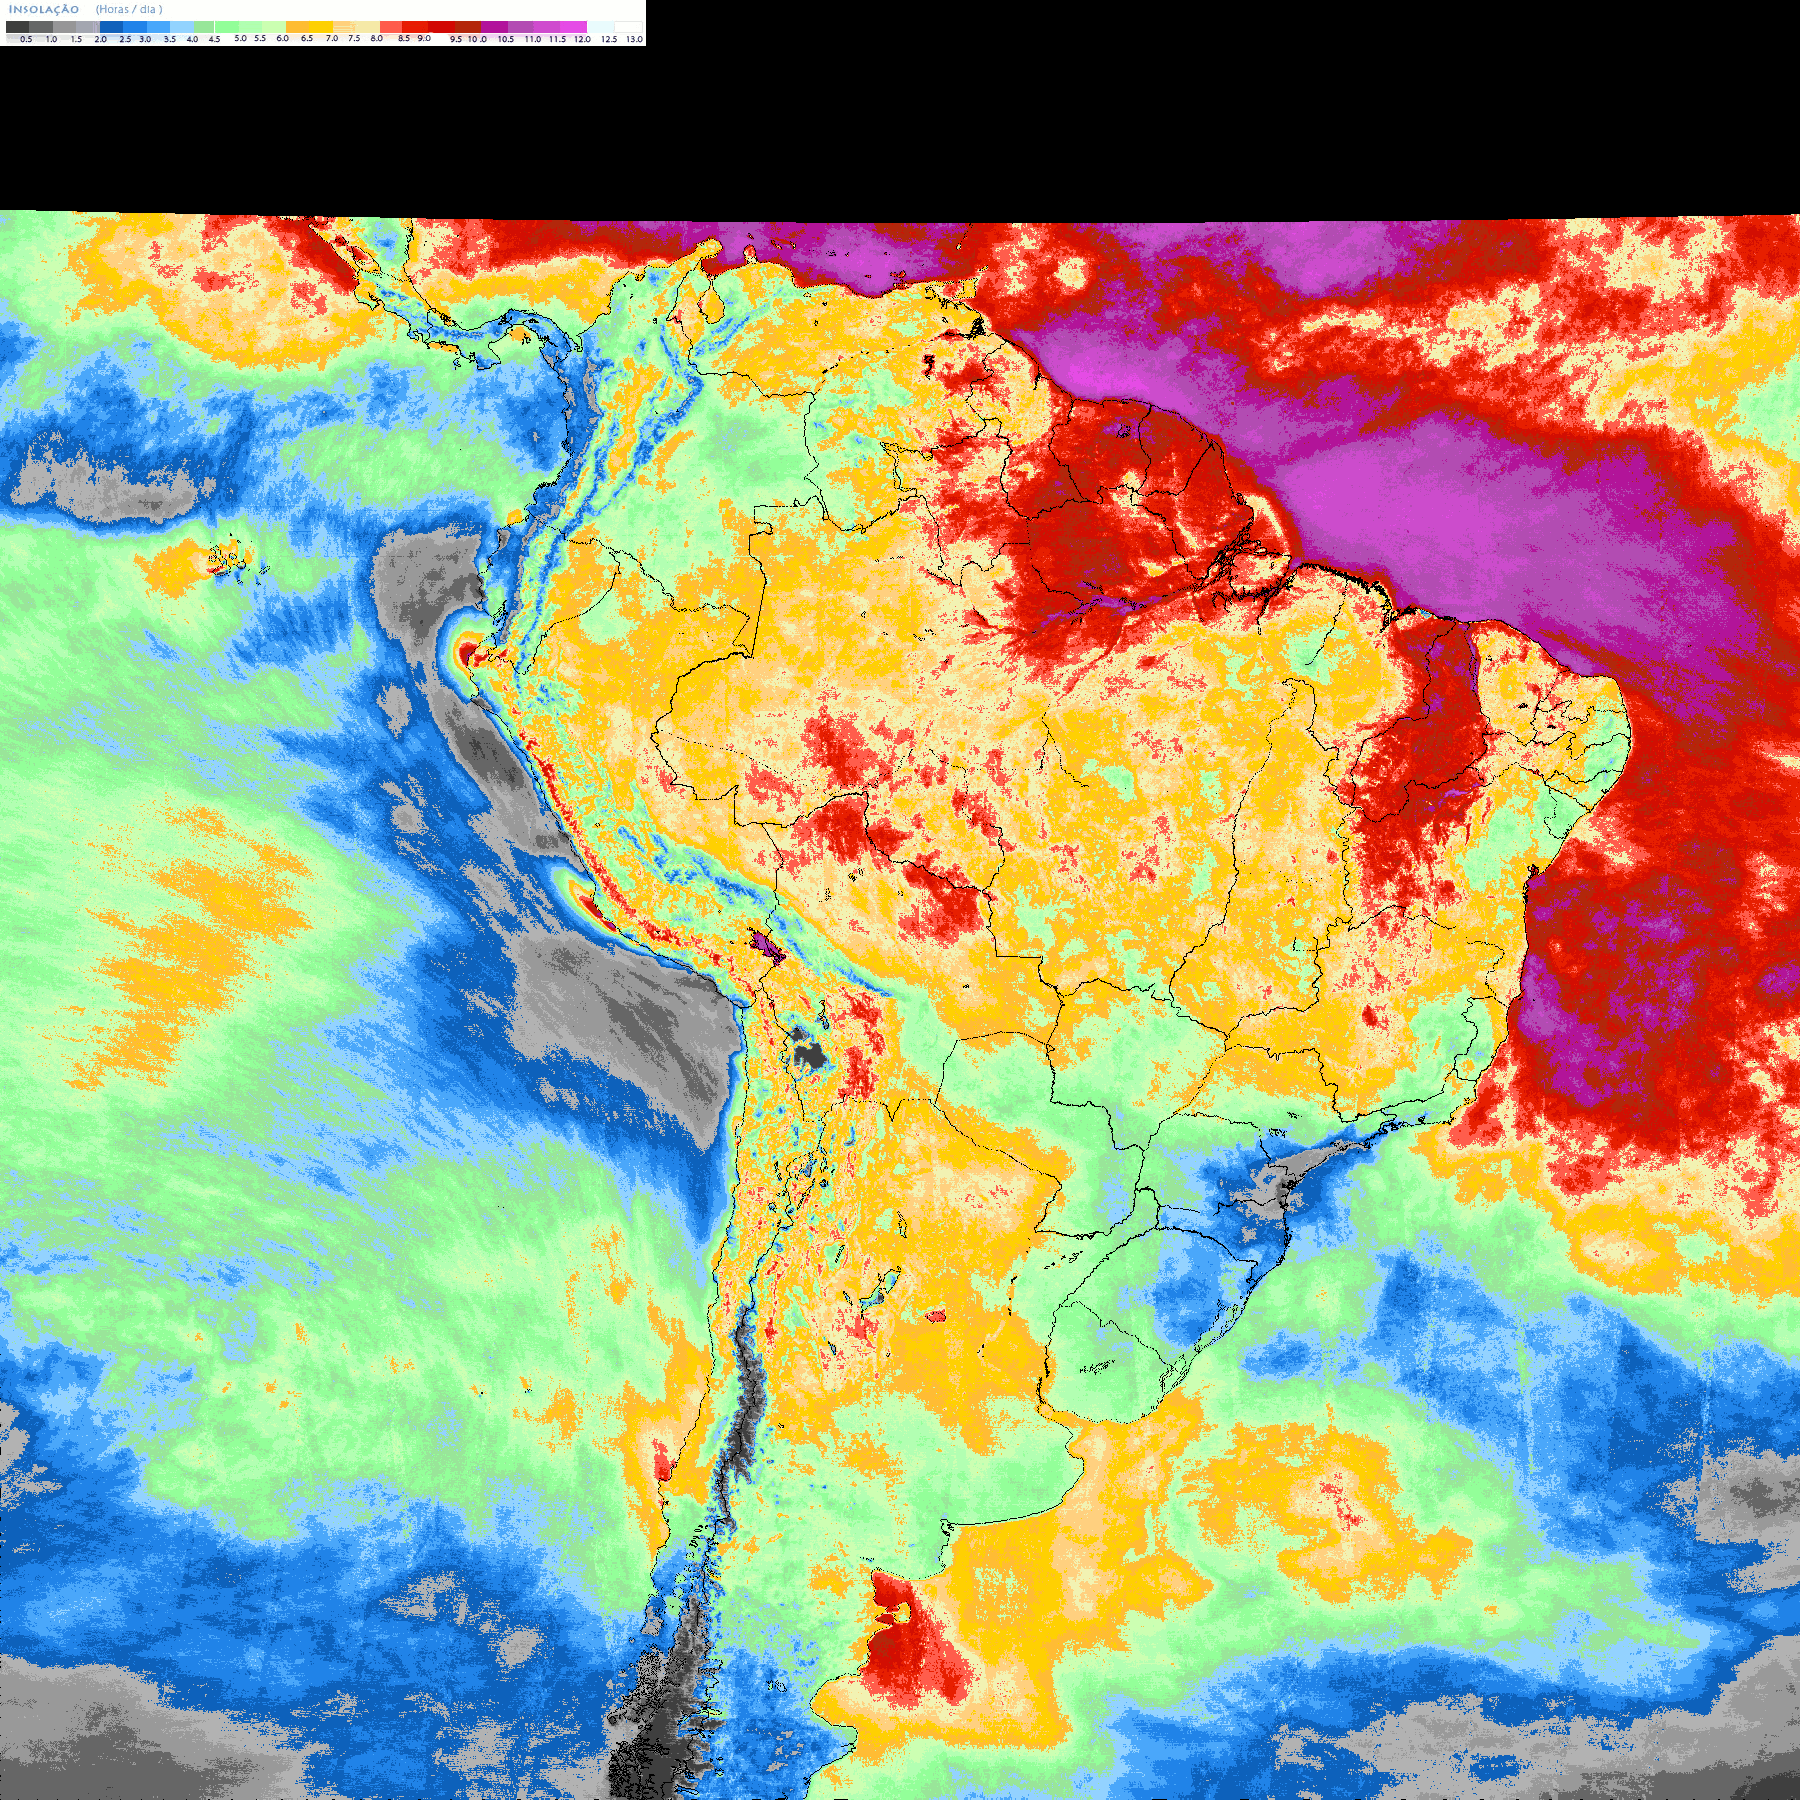Select the 3.0 legend value label

point(145,39)
